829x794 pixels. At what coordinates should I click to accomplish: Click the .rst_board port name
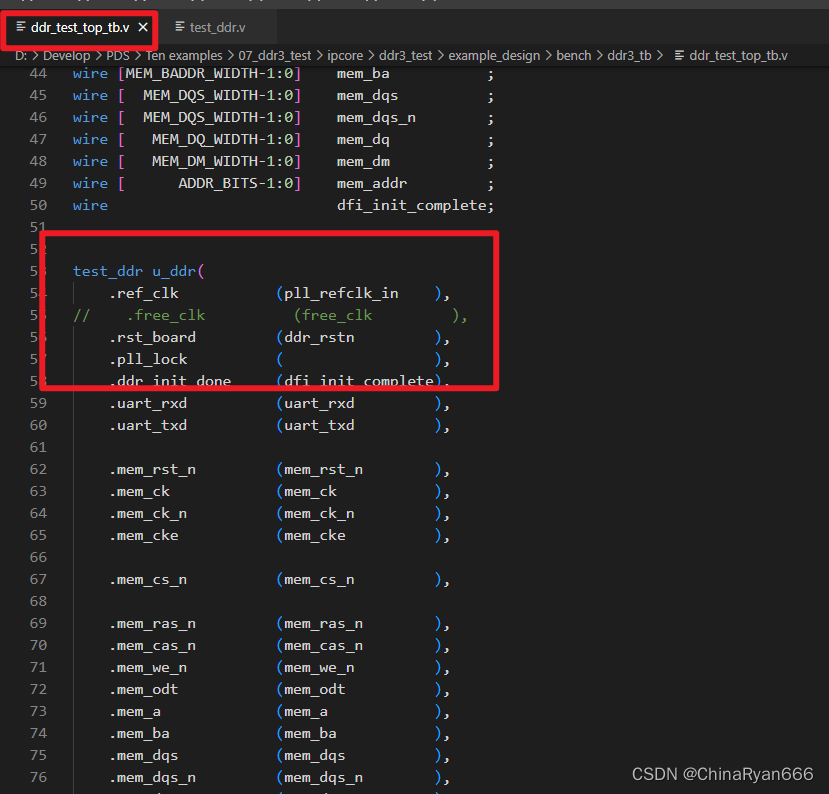pyautogui.click(x=152, y=337)
